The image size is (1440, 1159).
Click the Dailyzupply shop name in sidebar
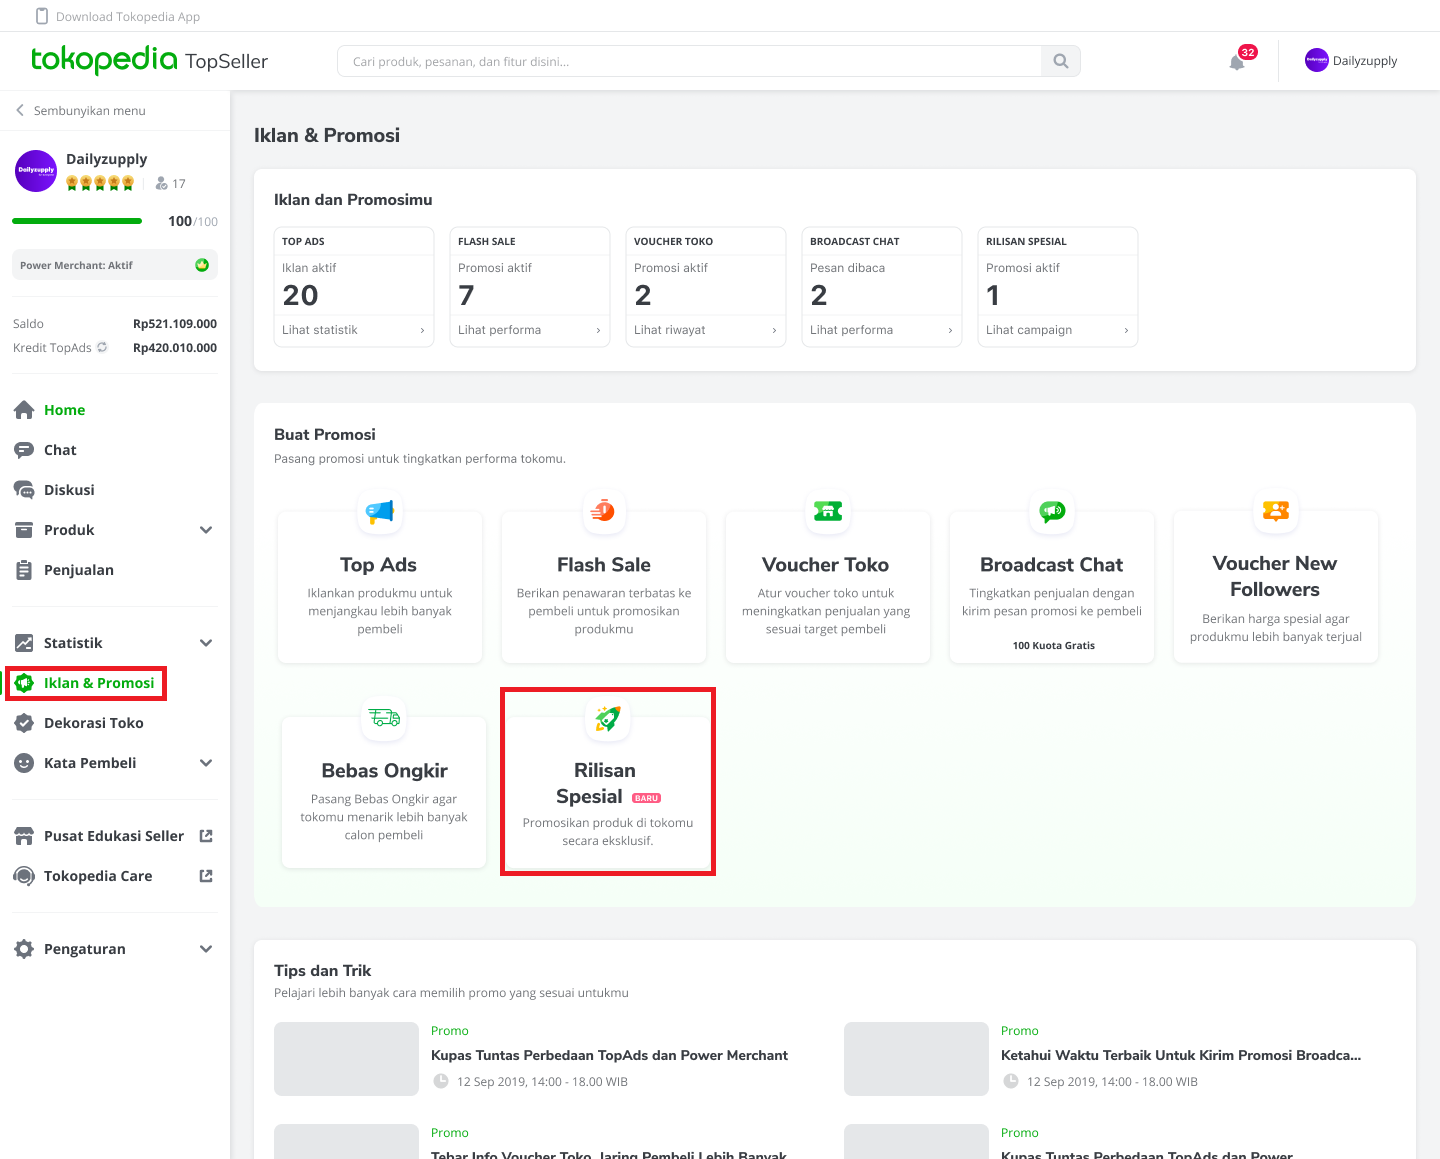click(106, 159)
